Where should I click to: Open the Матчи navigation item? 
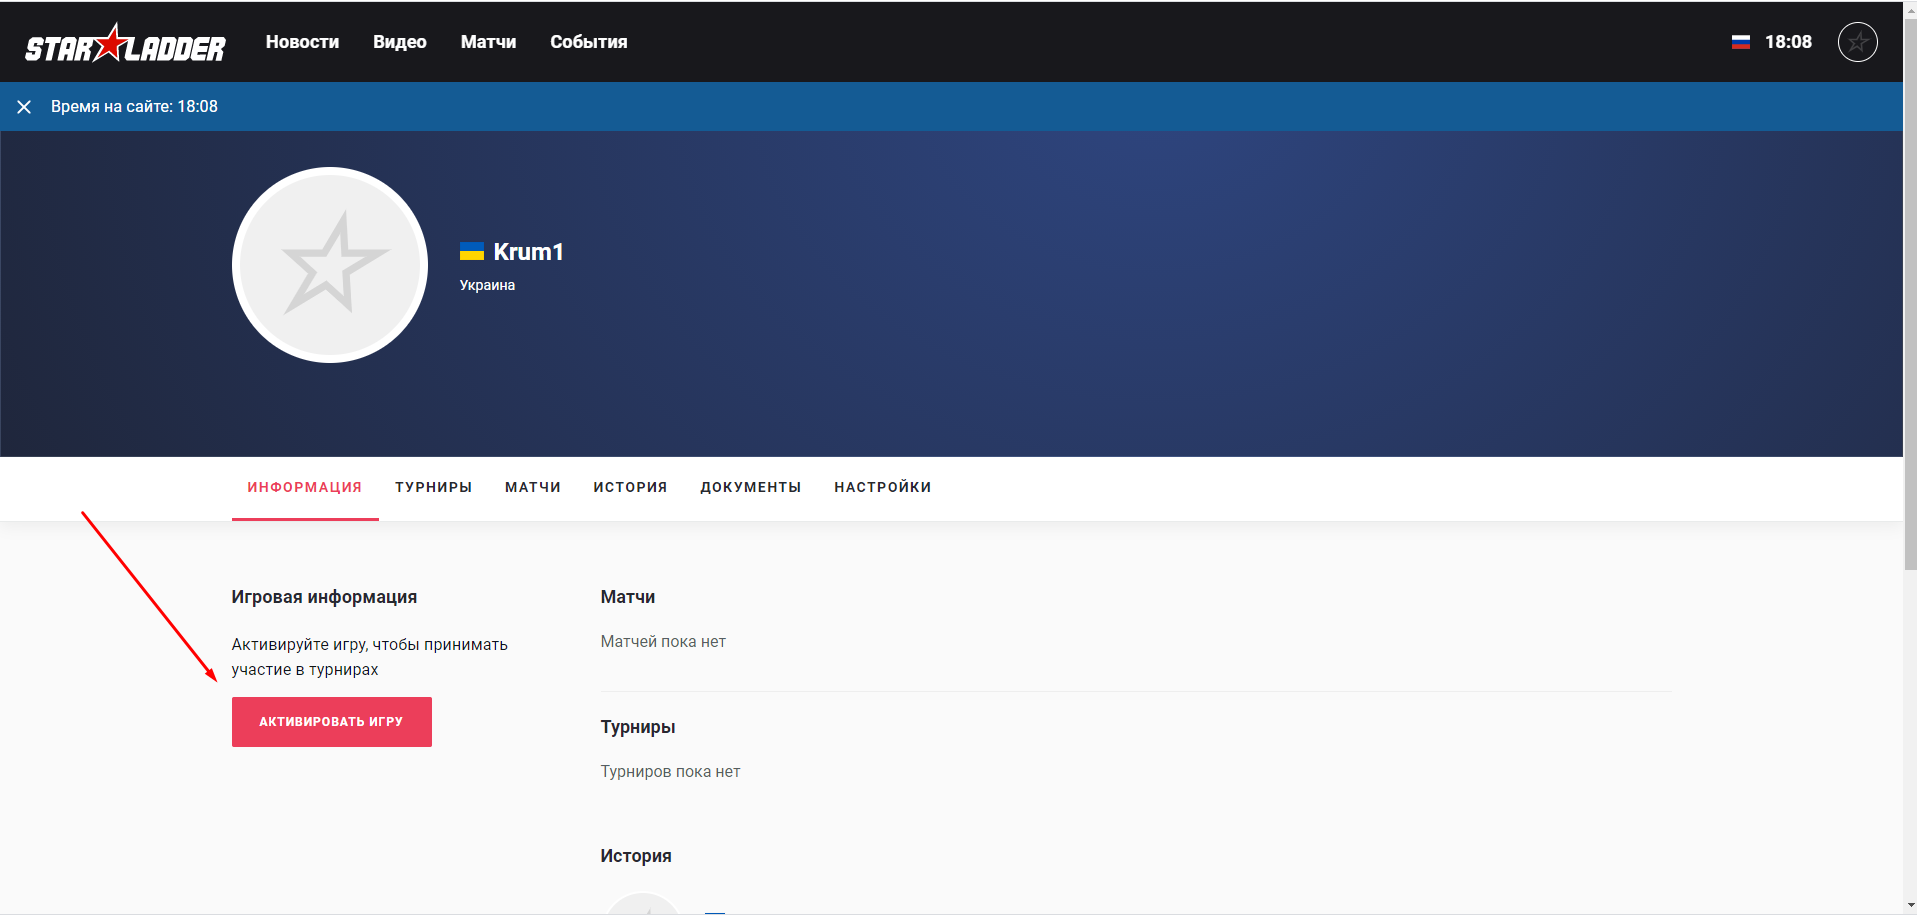pos(488,42)
